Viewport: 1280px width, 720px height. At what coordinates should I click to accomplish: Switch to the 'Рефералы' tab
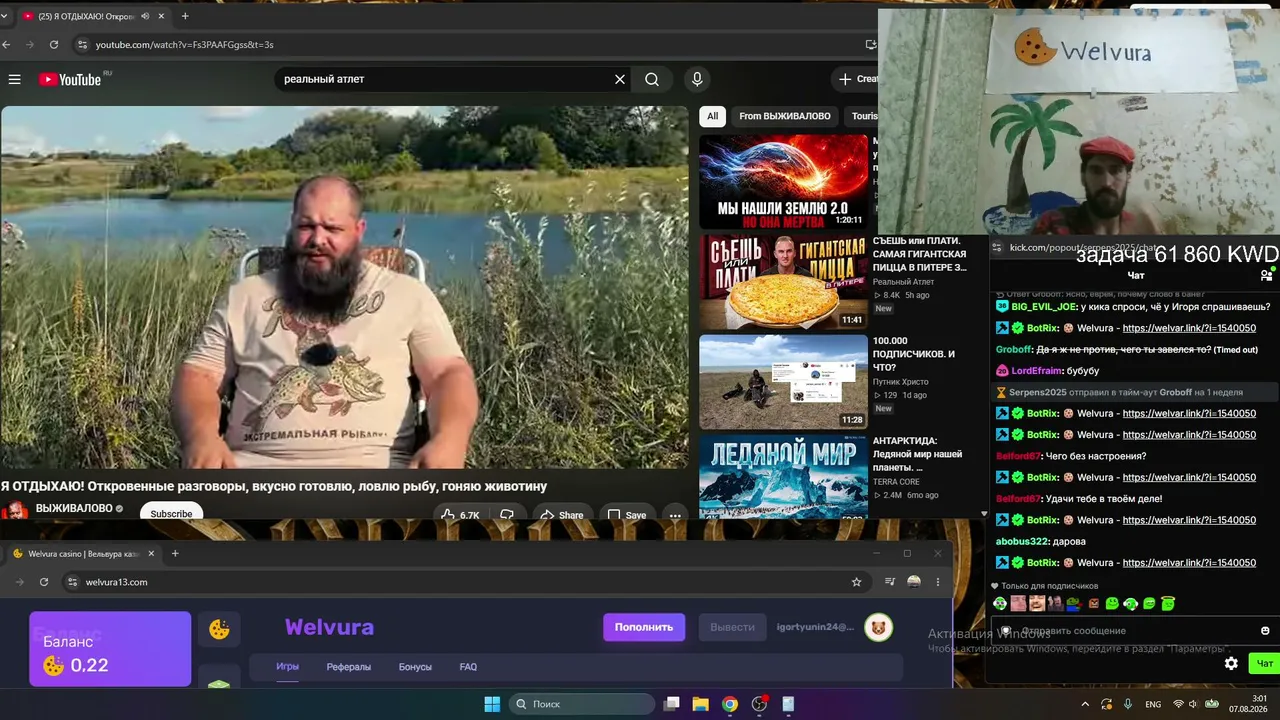click(349, 667)
